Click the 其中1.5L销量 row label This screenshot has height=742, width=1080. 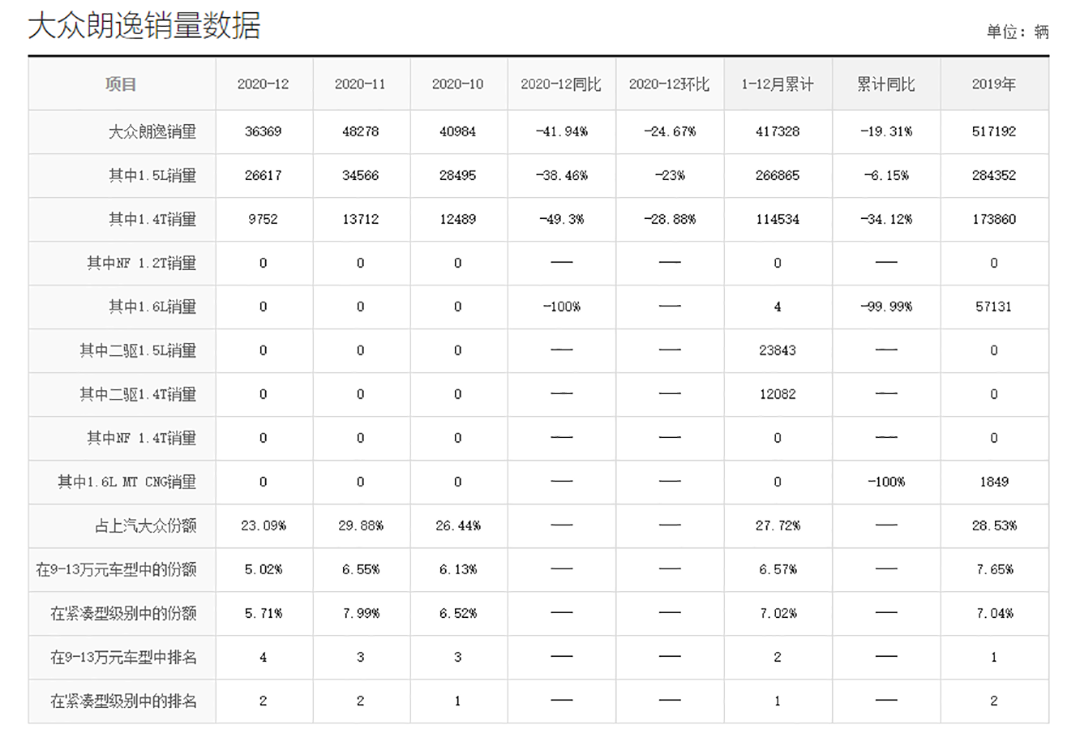[152, 176]
